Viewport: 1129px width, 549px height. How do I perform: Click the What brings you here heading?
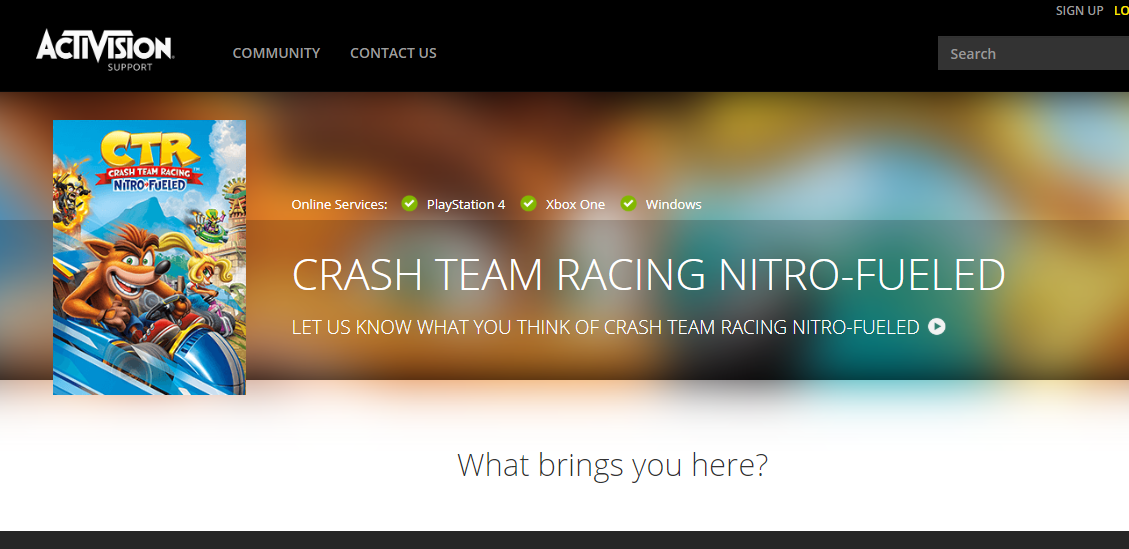tap(612, 465)
